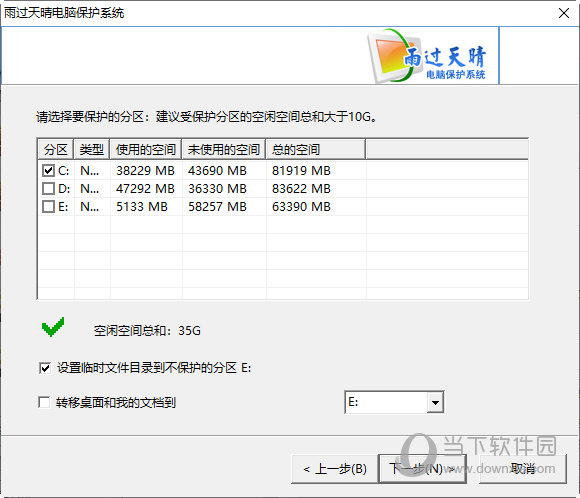Click the D: row type cell N...
580x498 pixels.
click(90, 189)
